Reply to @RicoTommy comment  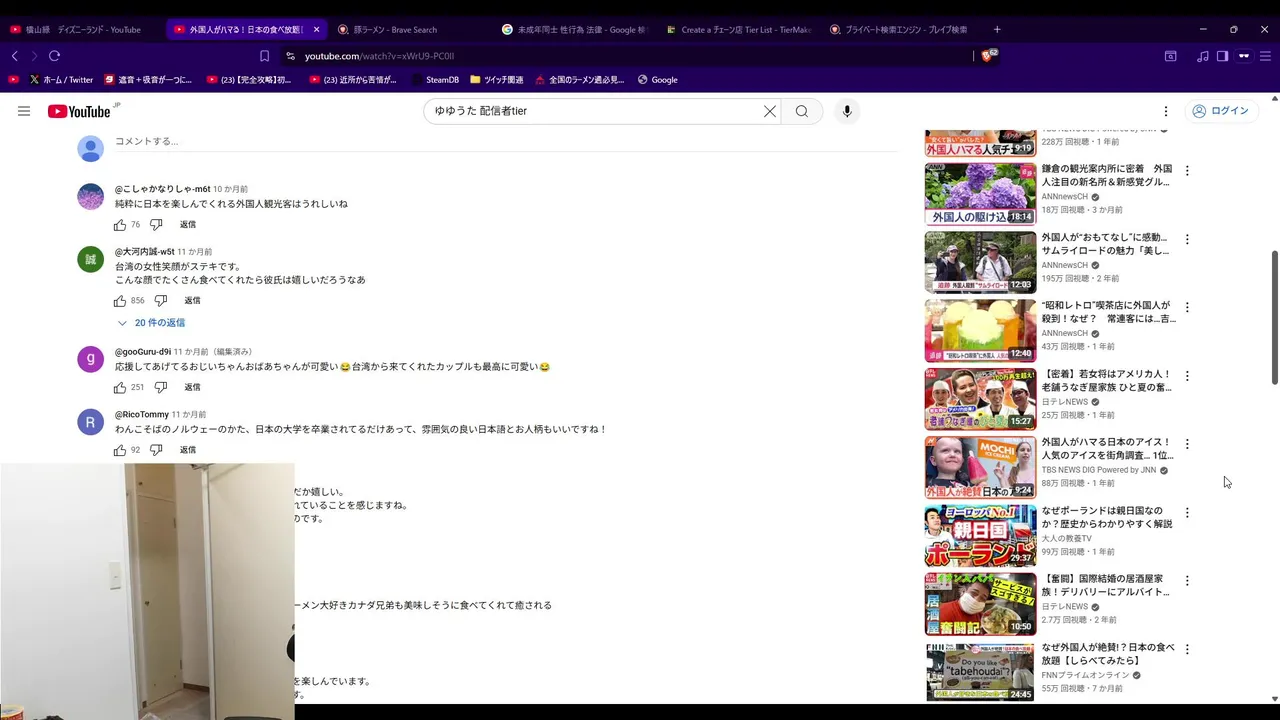(188, 450)
